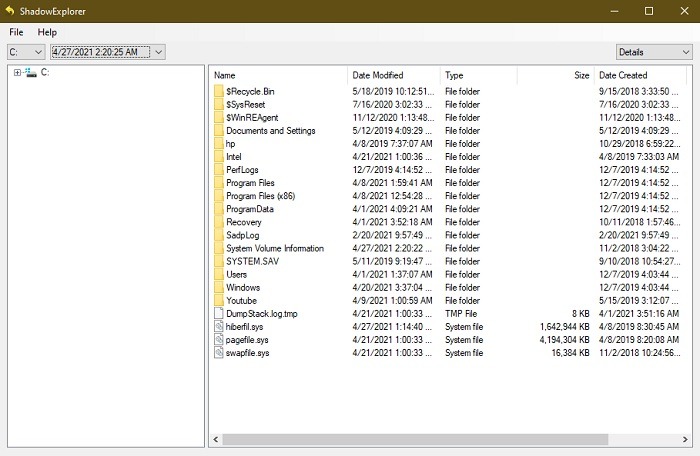Click the 1,642,944 KB size value
This screenshot has width=700, height=456.
pos(564,326)
